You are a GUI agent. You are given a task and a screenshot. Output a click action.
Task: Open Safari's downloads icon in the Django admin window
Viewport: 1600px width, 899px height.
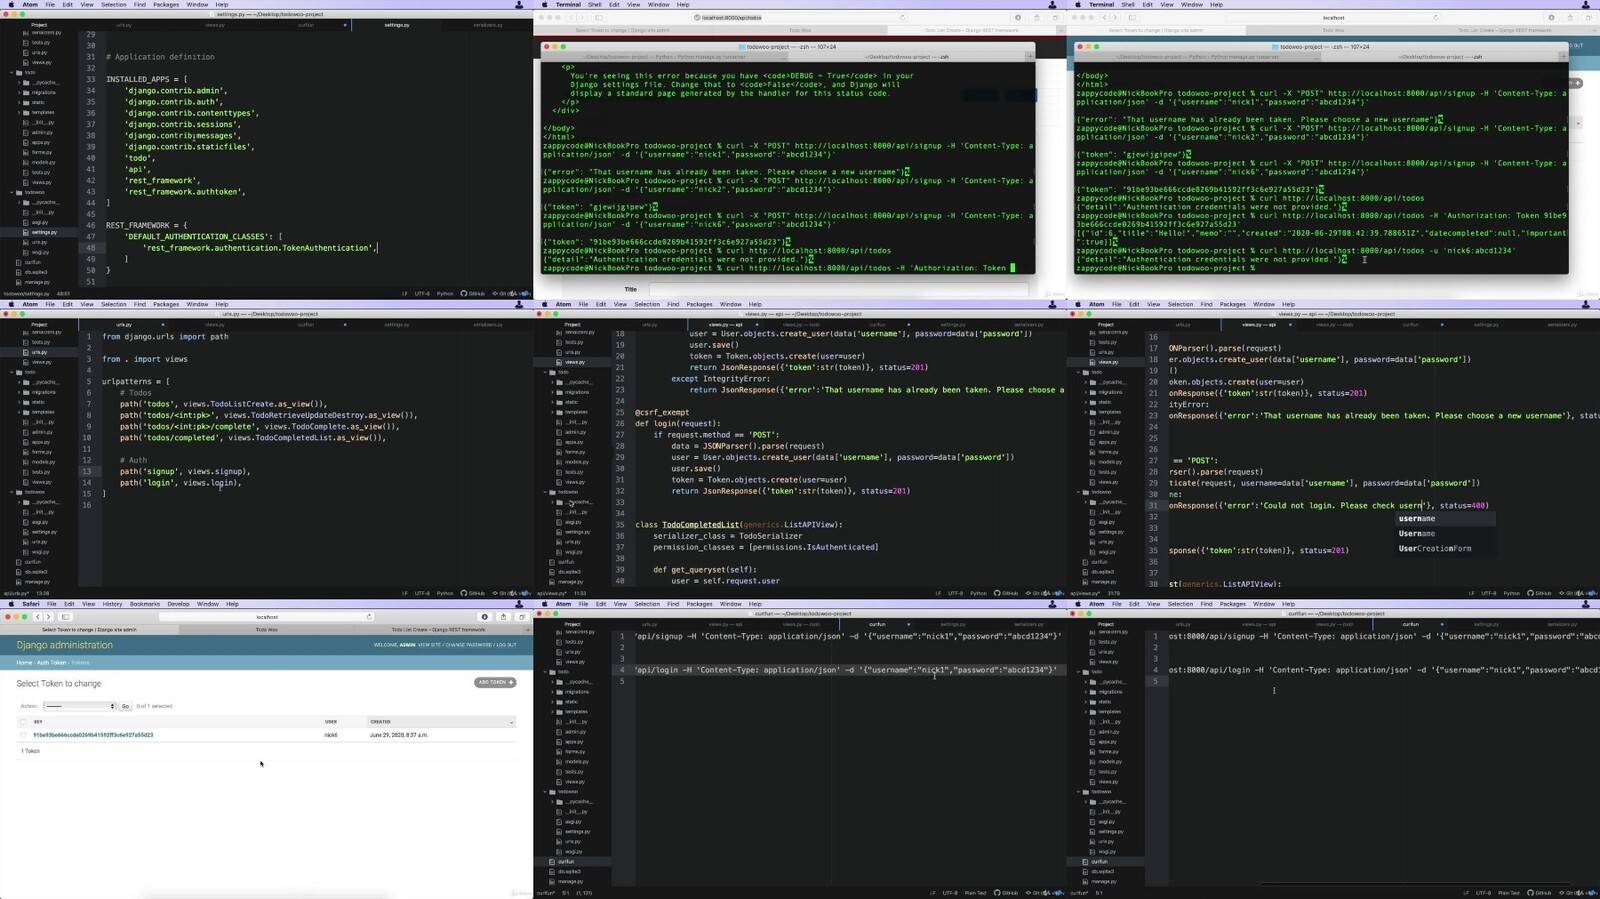(485, 617)
